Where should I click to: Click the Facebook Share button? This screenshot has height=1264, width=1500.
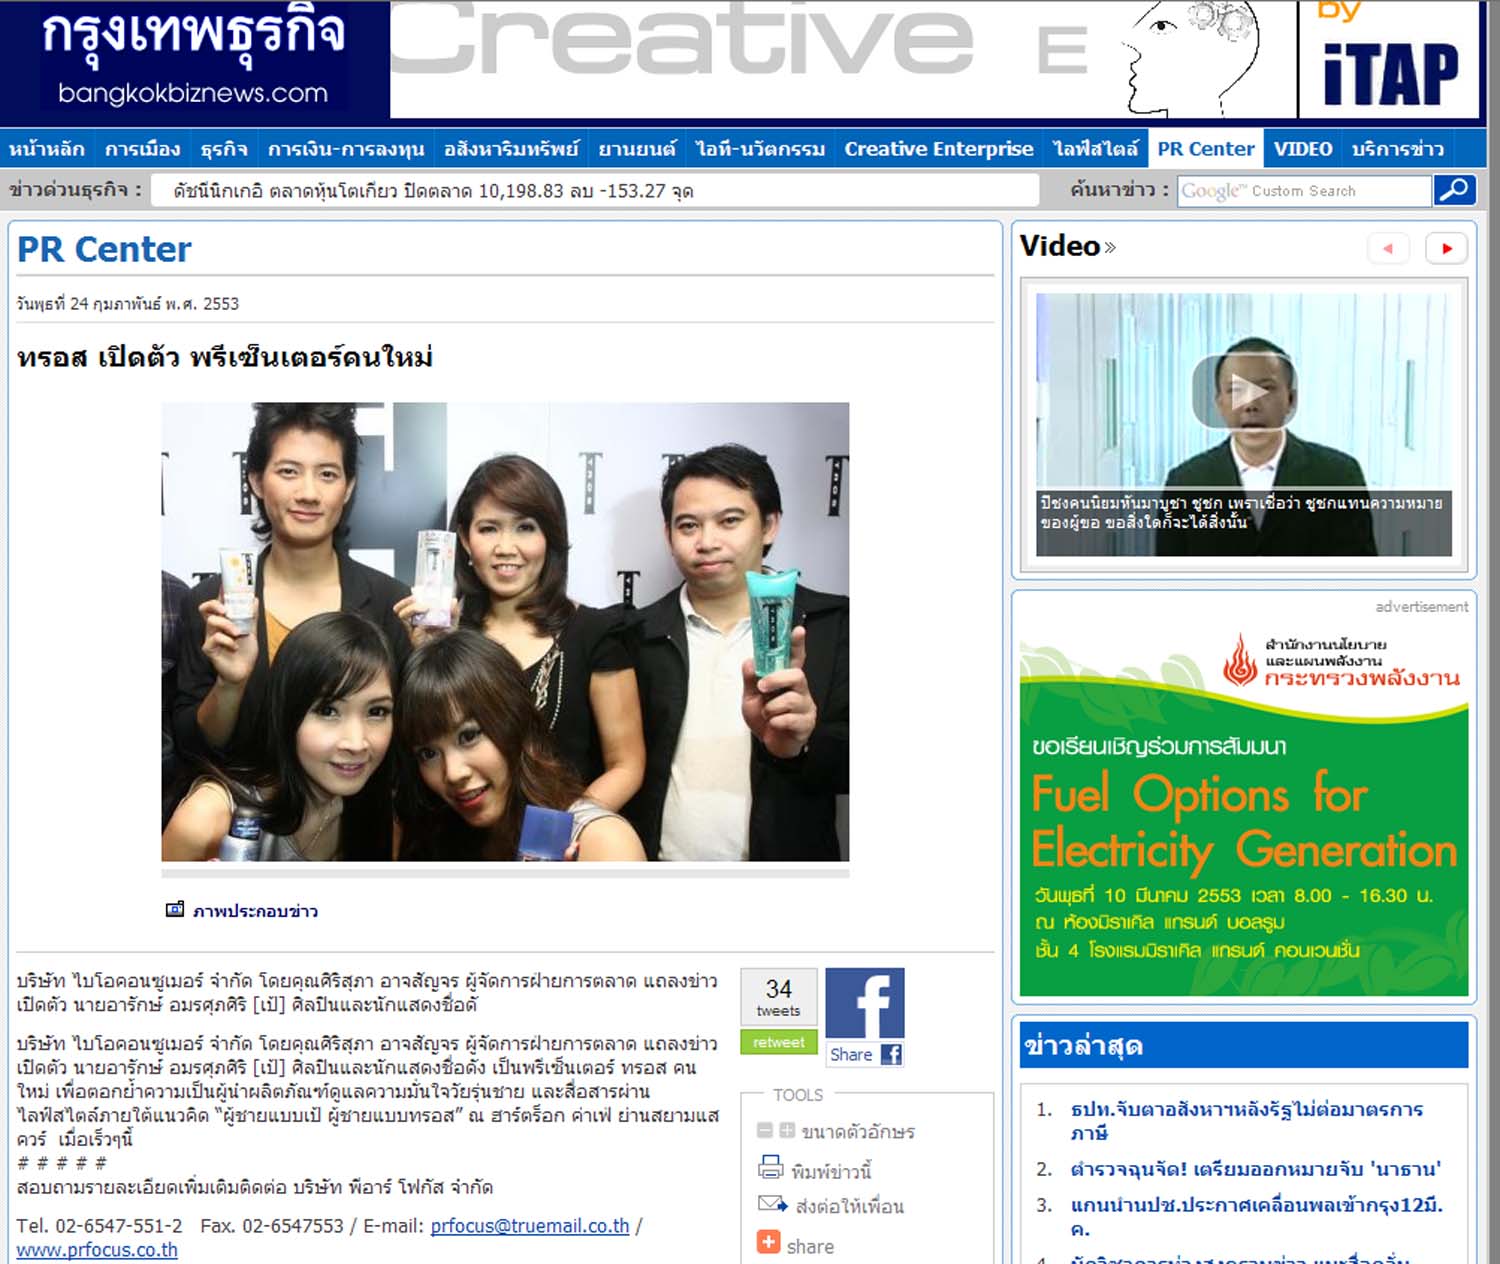click(x=865, y=1054)
